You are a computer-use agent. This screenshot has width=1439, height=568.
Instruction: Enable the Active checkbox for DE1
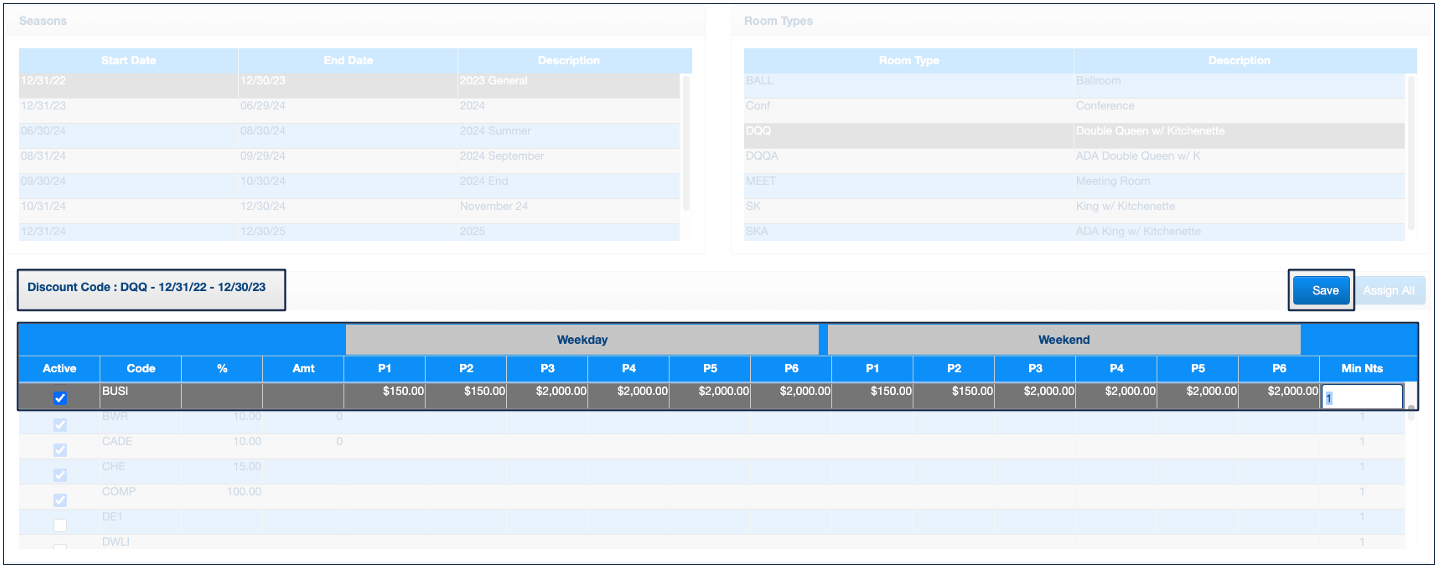60,525
